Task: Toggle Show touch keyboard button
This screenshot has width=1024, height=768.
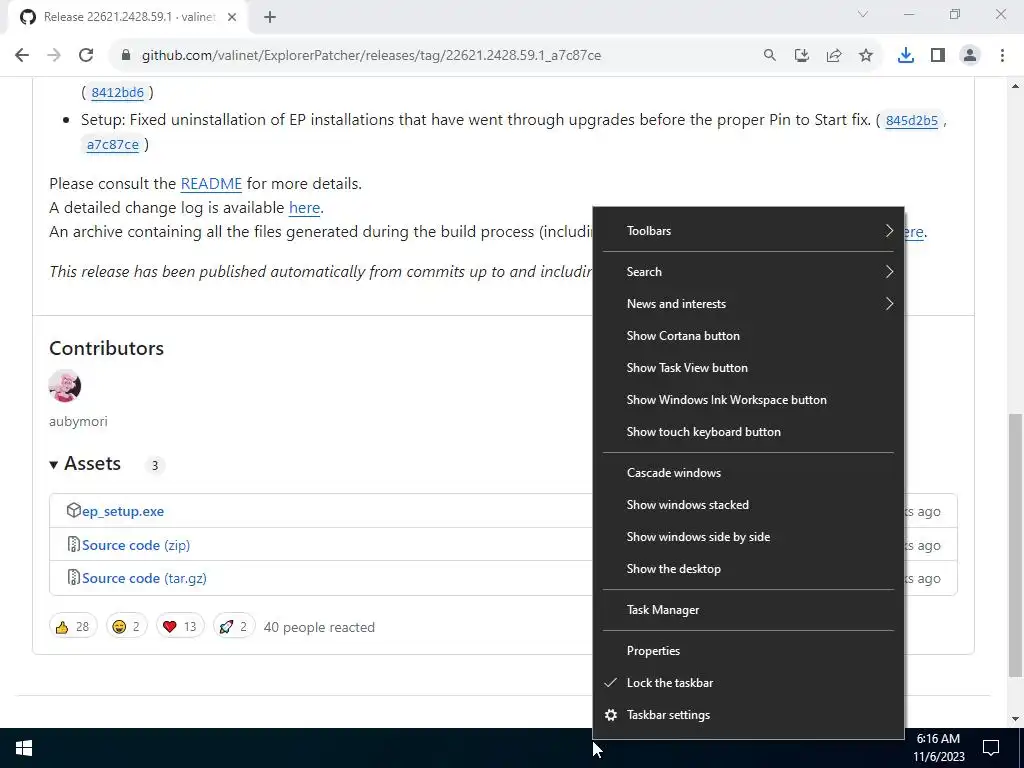Action: 748,432
